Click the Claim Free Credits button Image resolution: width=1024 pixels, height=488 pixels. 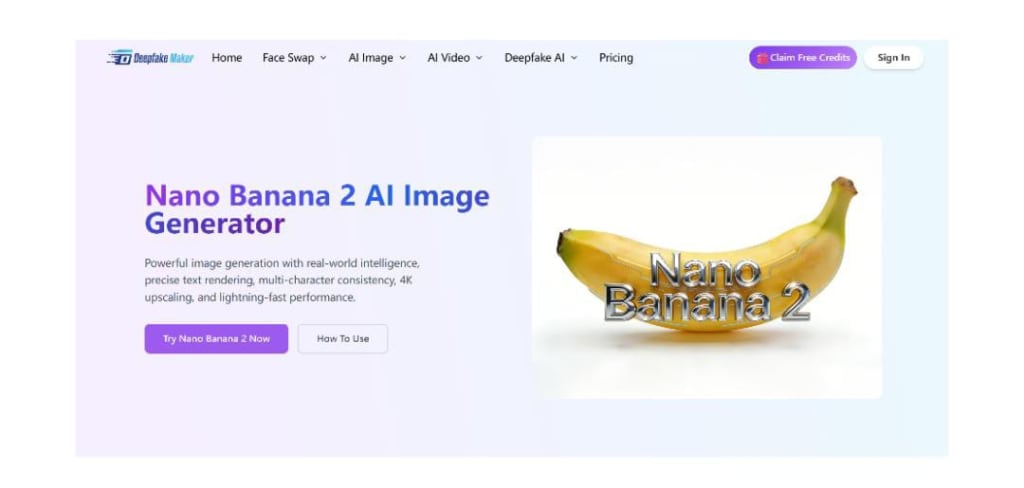tap(803, 57)
